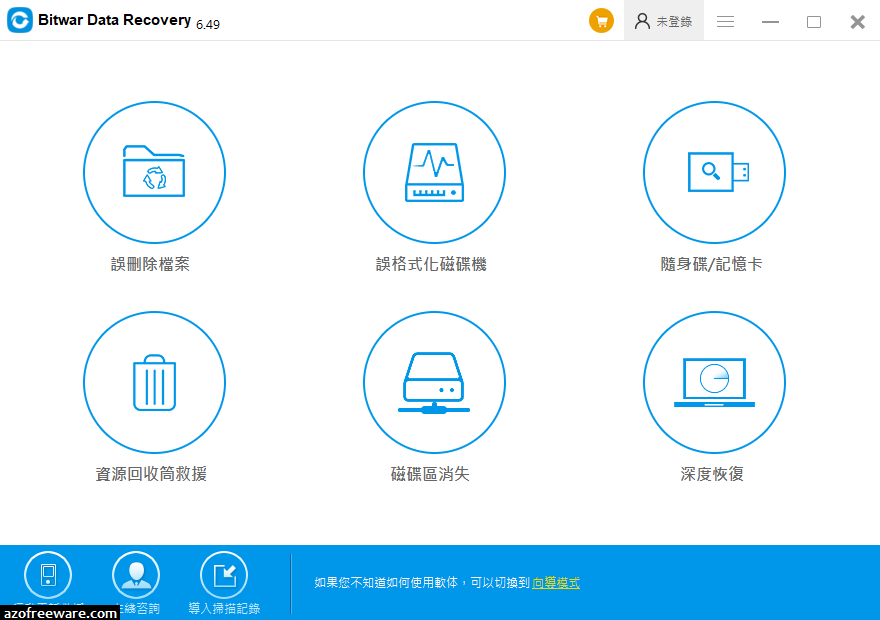Minimize the Bitwar Data Recovery window

point(770,21)
